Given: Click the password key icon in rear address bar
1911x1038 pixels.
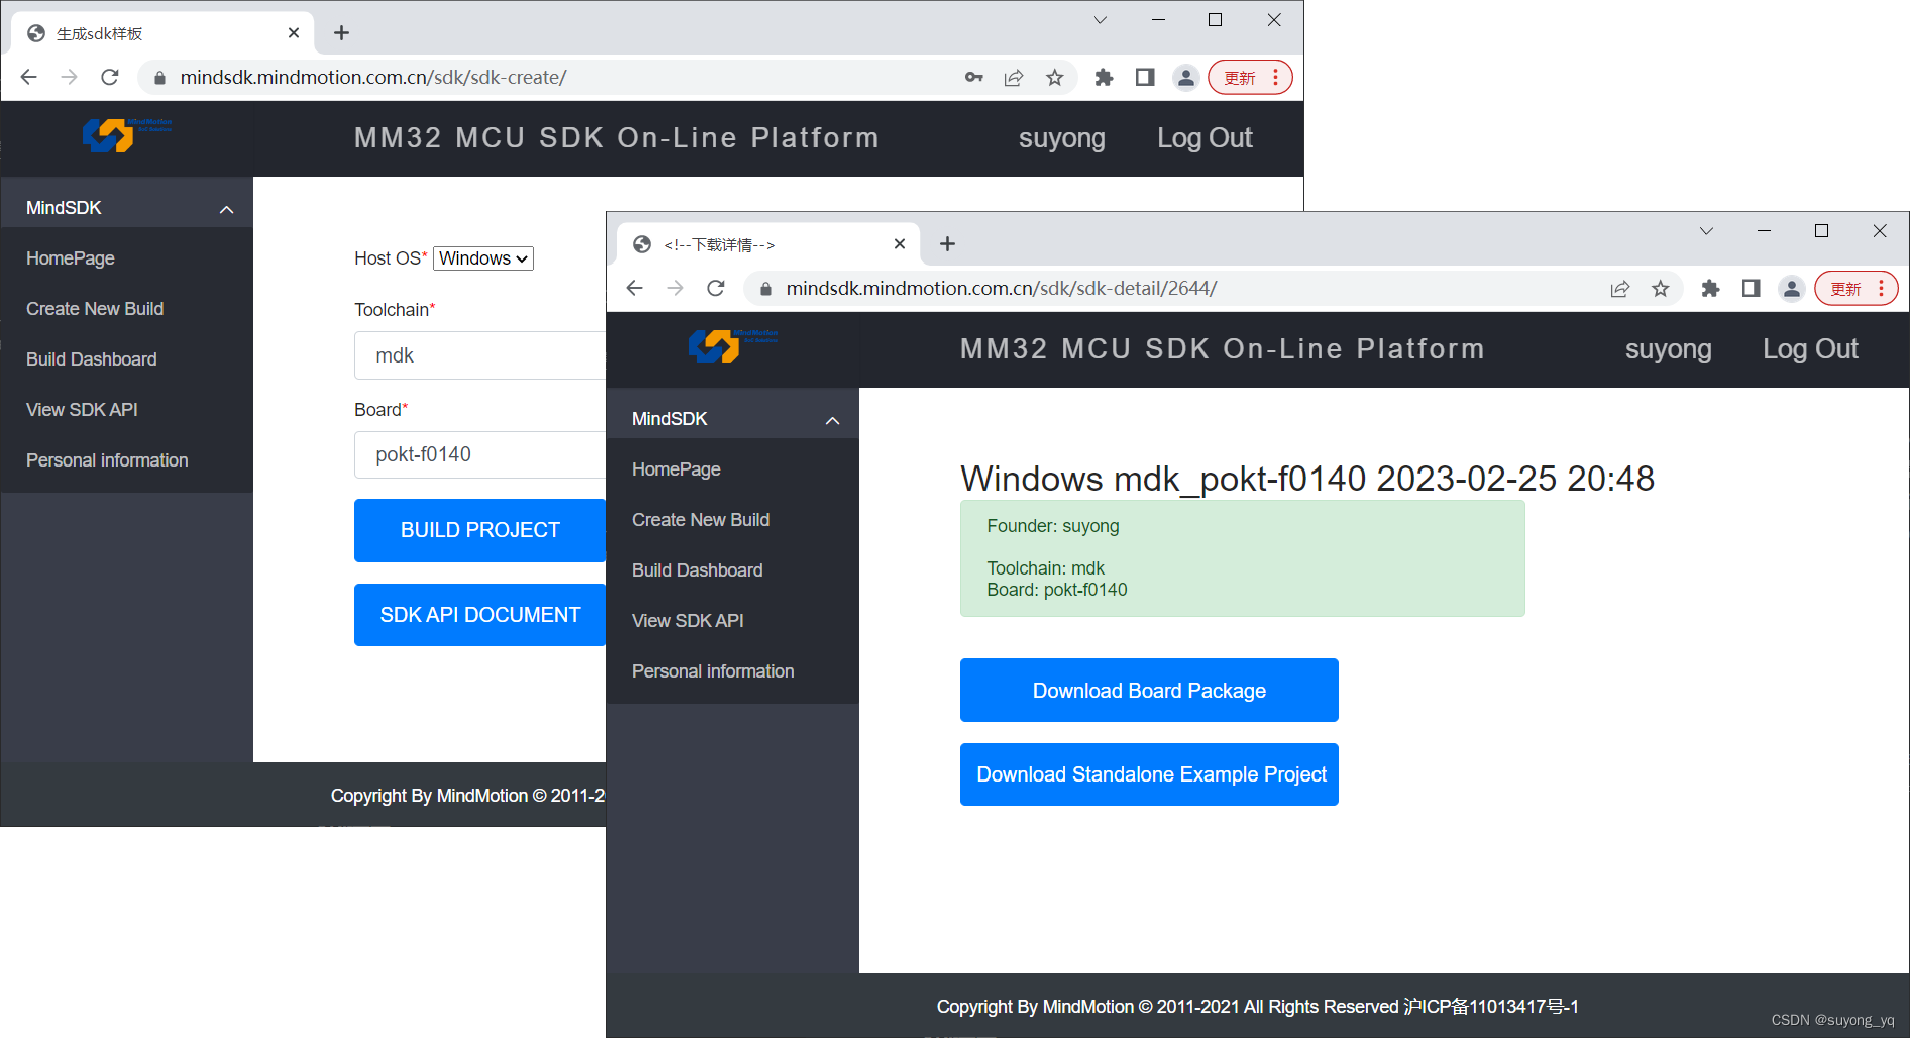Looking at the screenshot, I should (973, 77).
